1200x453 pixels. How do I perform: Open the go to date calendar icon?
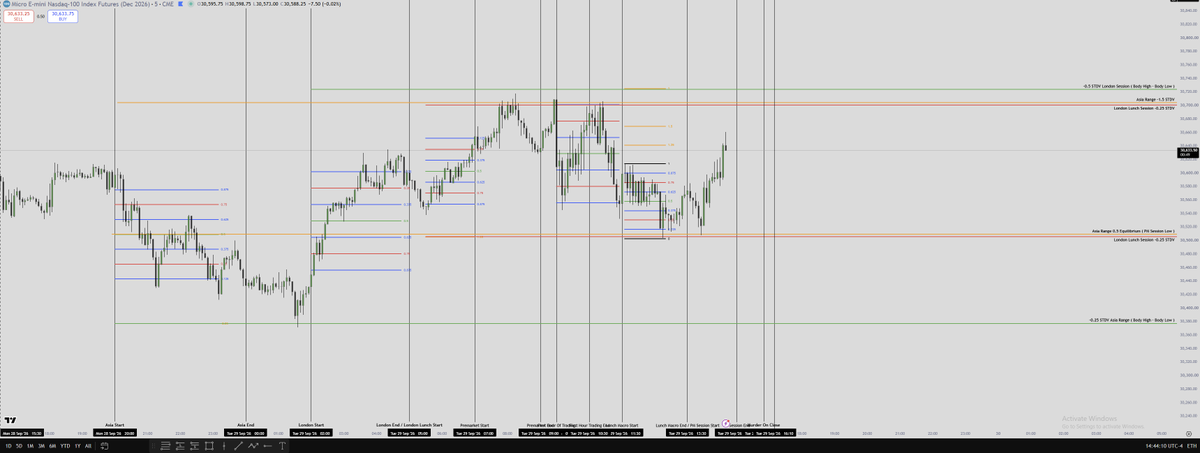(x=104, y=446)
